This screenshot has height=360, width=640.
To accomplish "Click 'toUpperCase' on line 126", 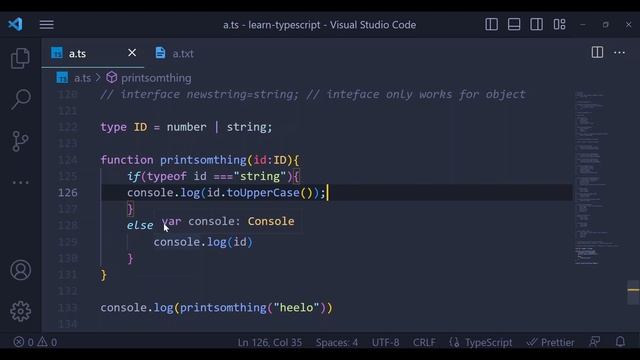I will (263, 193).
